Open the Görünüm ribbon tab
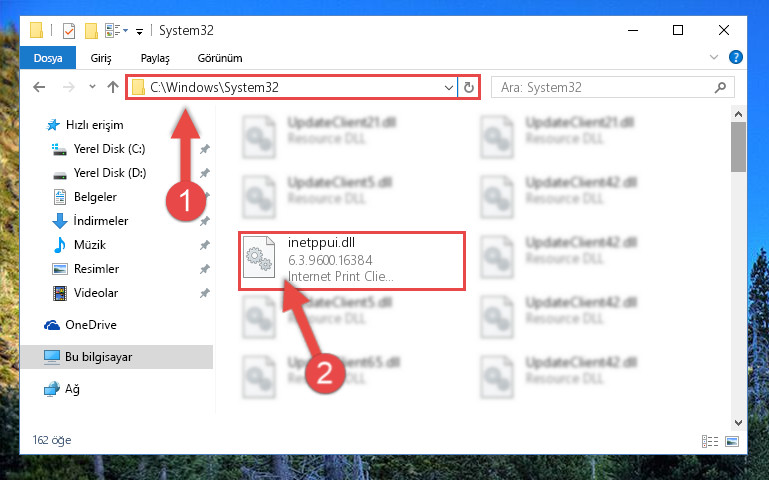 [220, 58]
